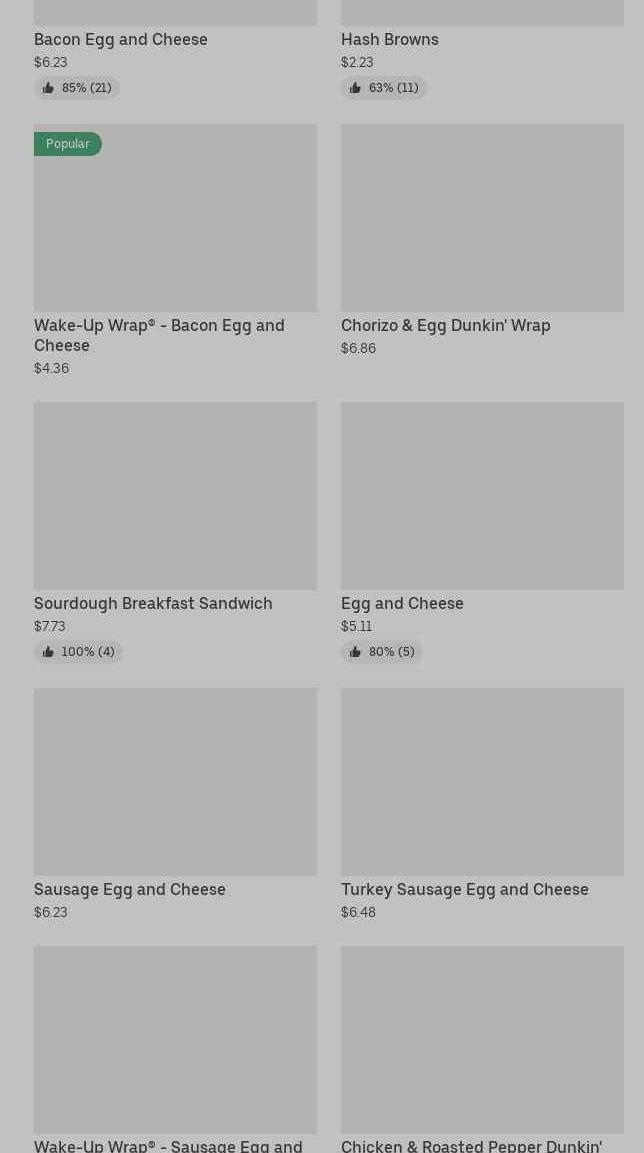Image resolution: width=644 pixels, height=1153 pixels.
Task: Open Turkey Sausage Egg and Cheese image
Action: coord(482,782)
